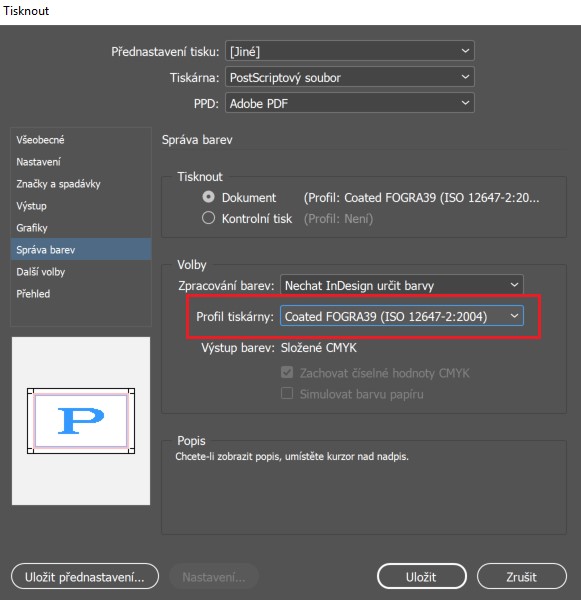This screenshot has height=600, width=581.
Task: Select the Kontrolní tisk radio button
Action: point(208,218)
